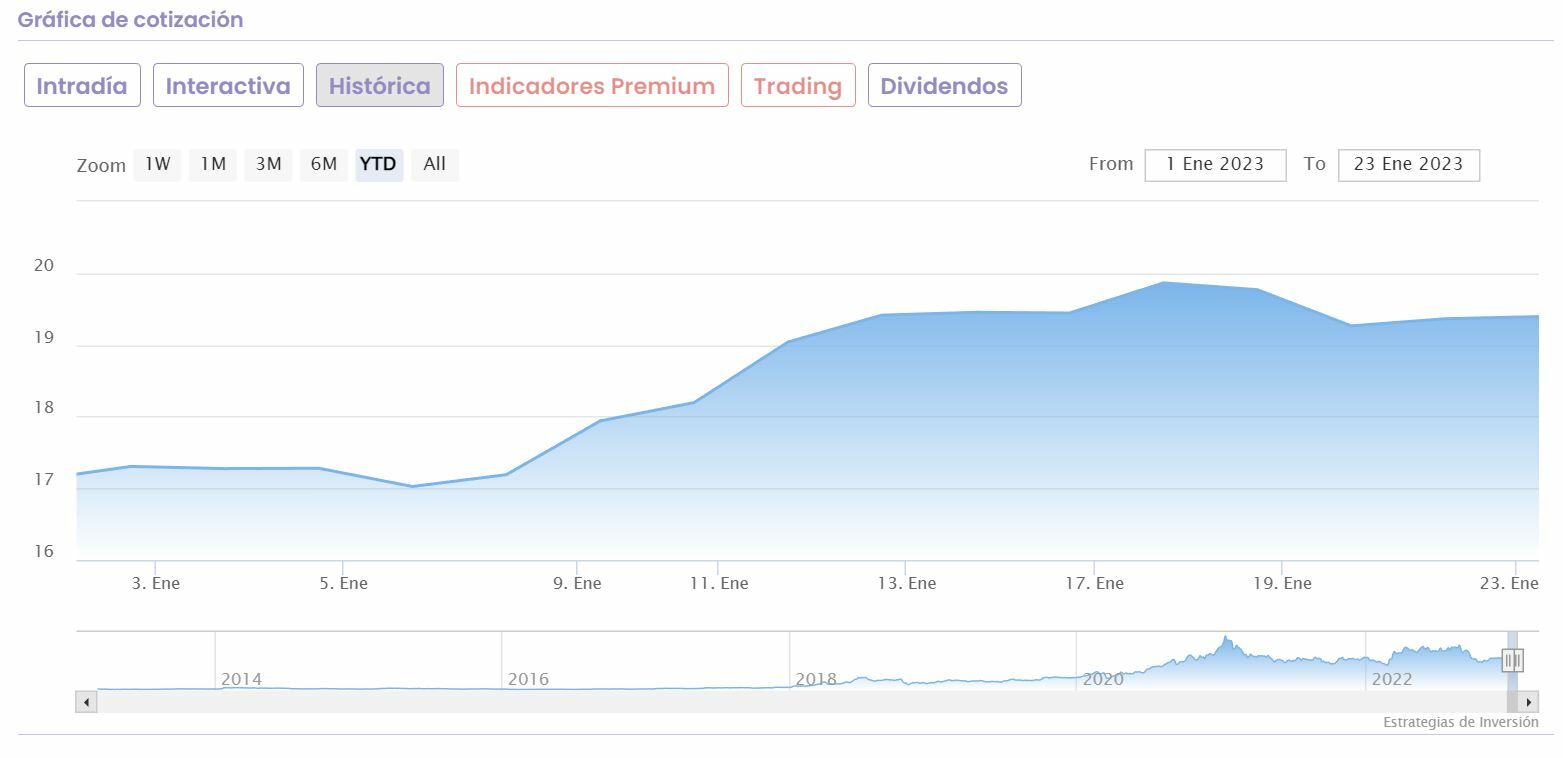The image size is (1563, 758).
Task: Go to the Trading tab
Action: [x=798, y=86]
